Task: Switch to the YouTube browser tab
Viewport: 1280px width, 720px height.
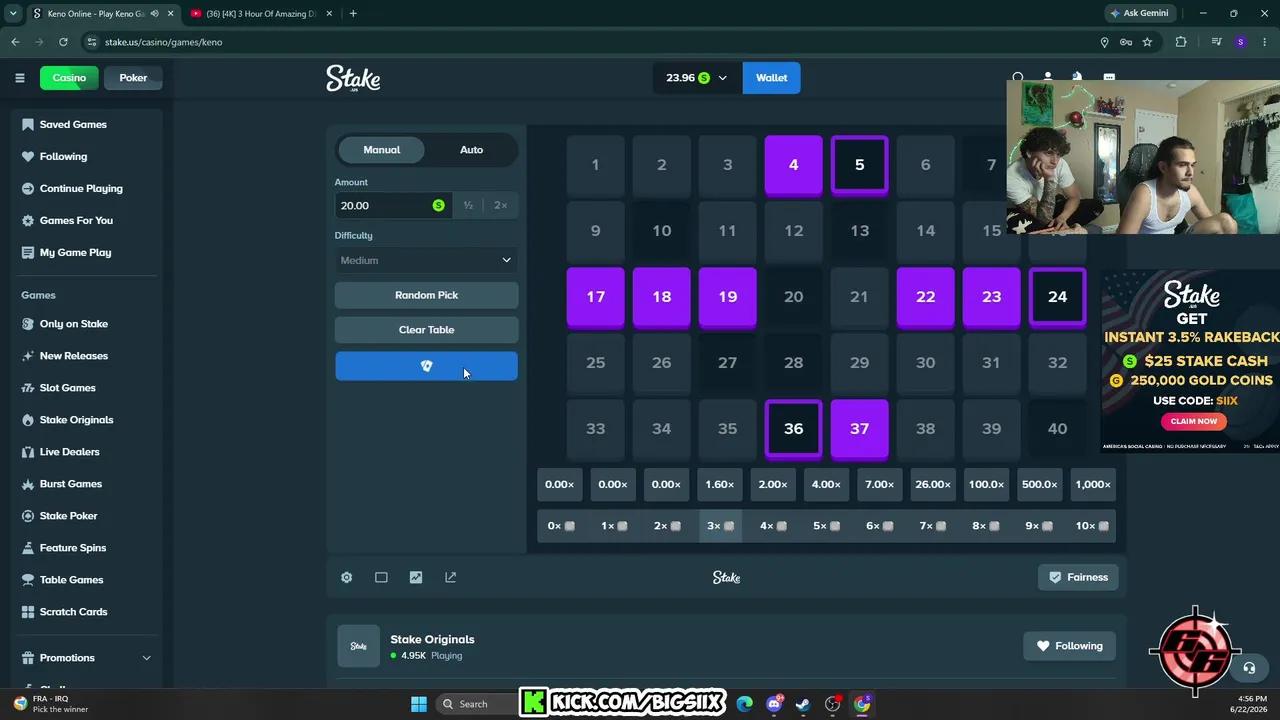Action: tap(260, 13)
